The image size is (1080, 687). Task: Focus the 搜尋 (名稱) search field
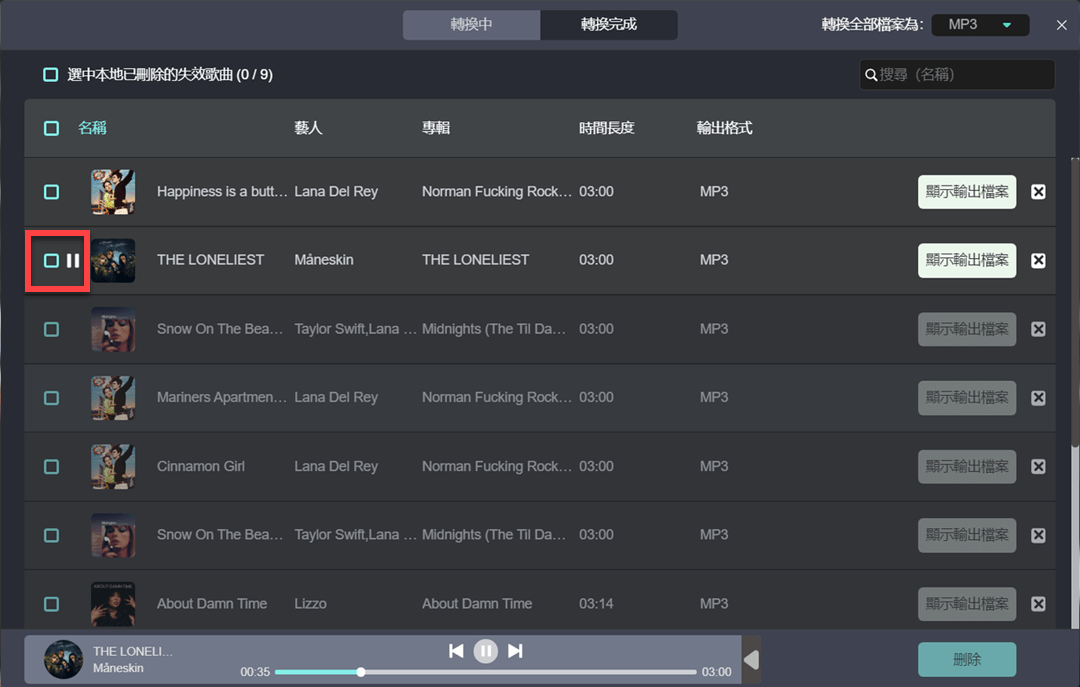click(957, 74)
